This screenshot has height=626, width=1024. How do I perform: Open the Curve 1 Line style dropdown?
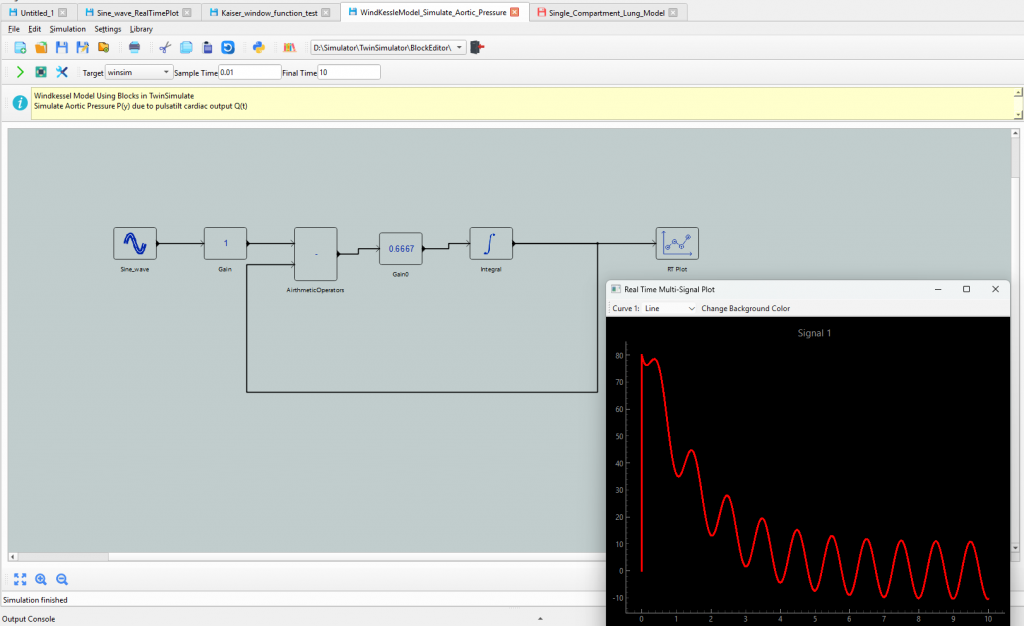pyautogui.click(x=670, y=308)
